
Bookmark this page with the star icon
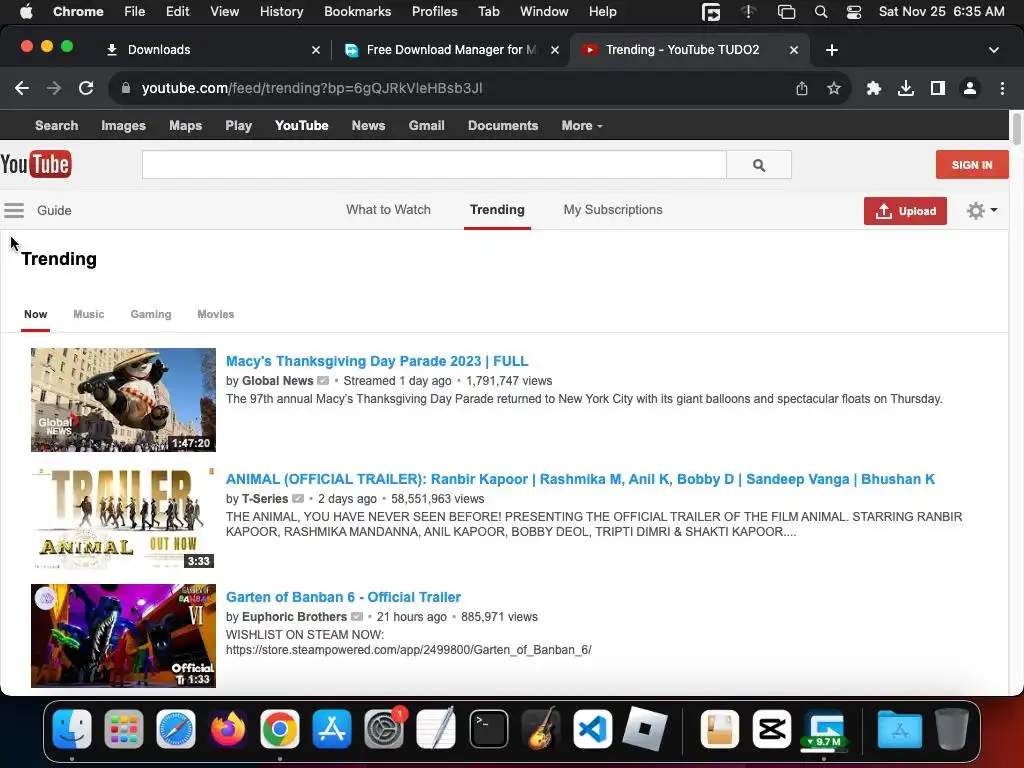[x=834, y=88]
